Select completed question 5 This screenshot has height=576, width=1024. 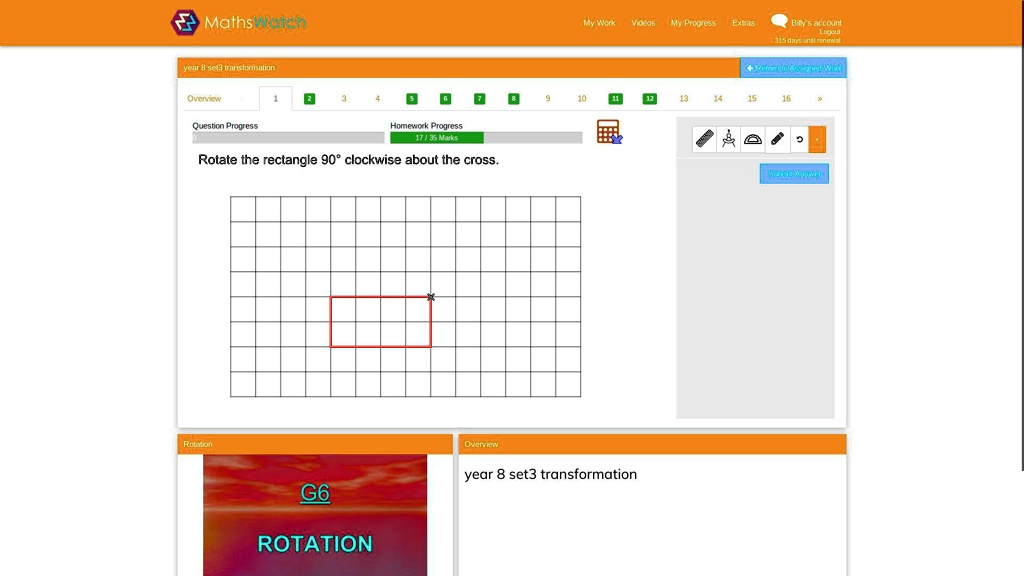411,98
